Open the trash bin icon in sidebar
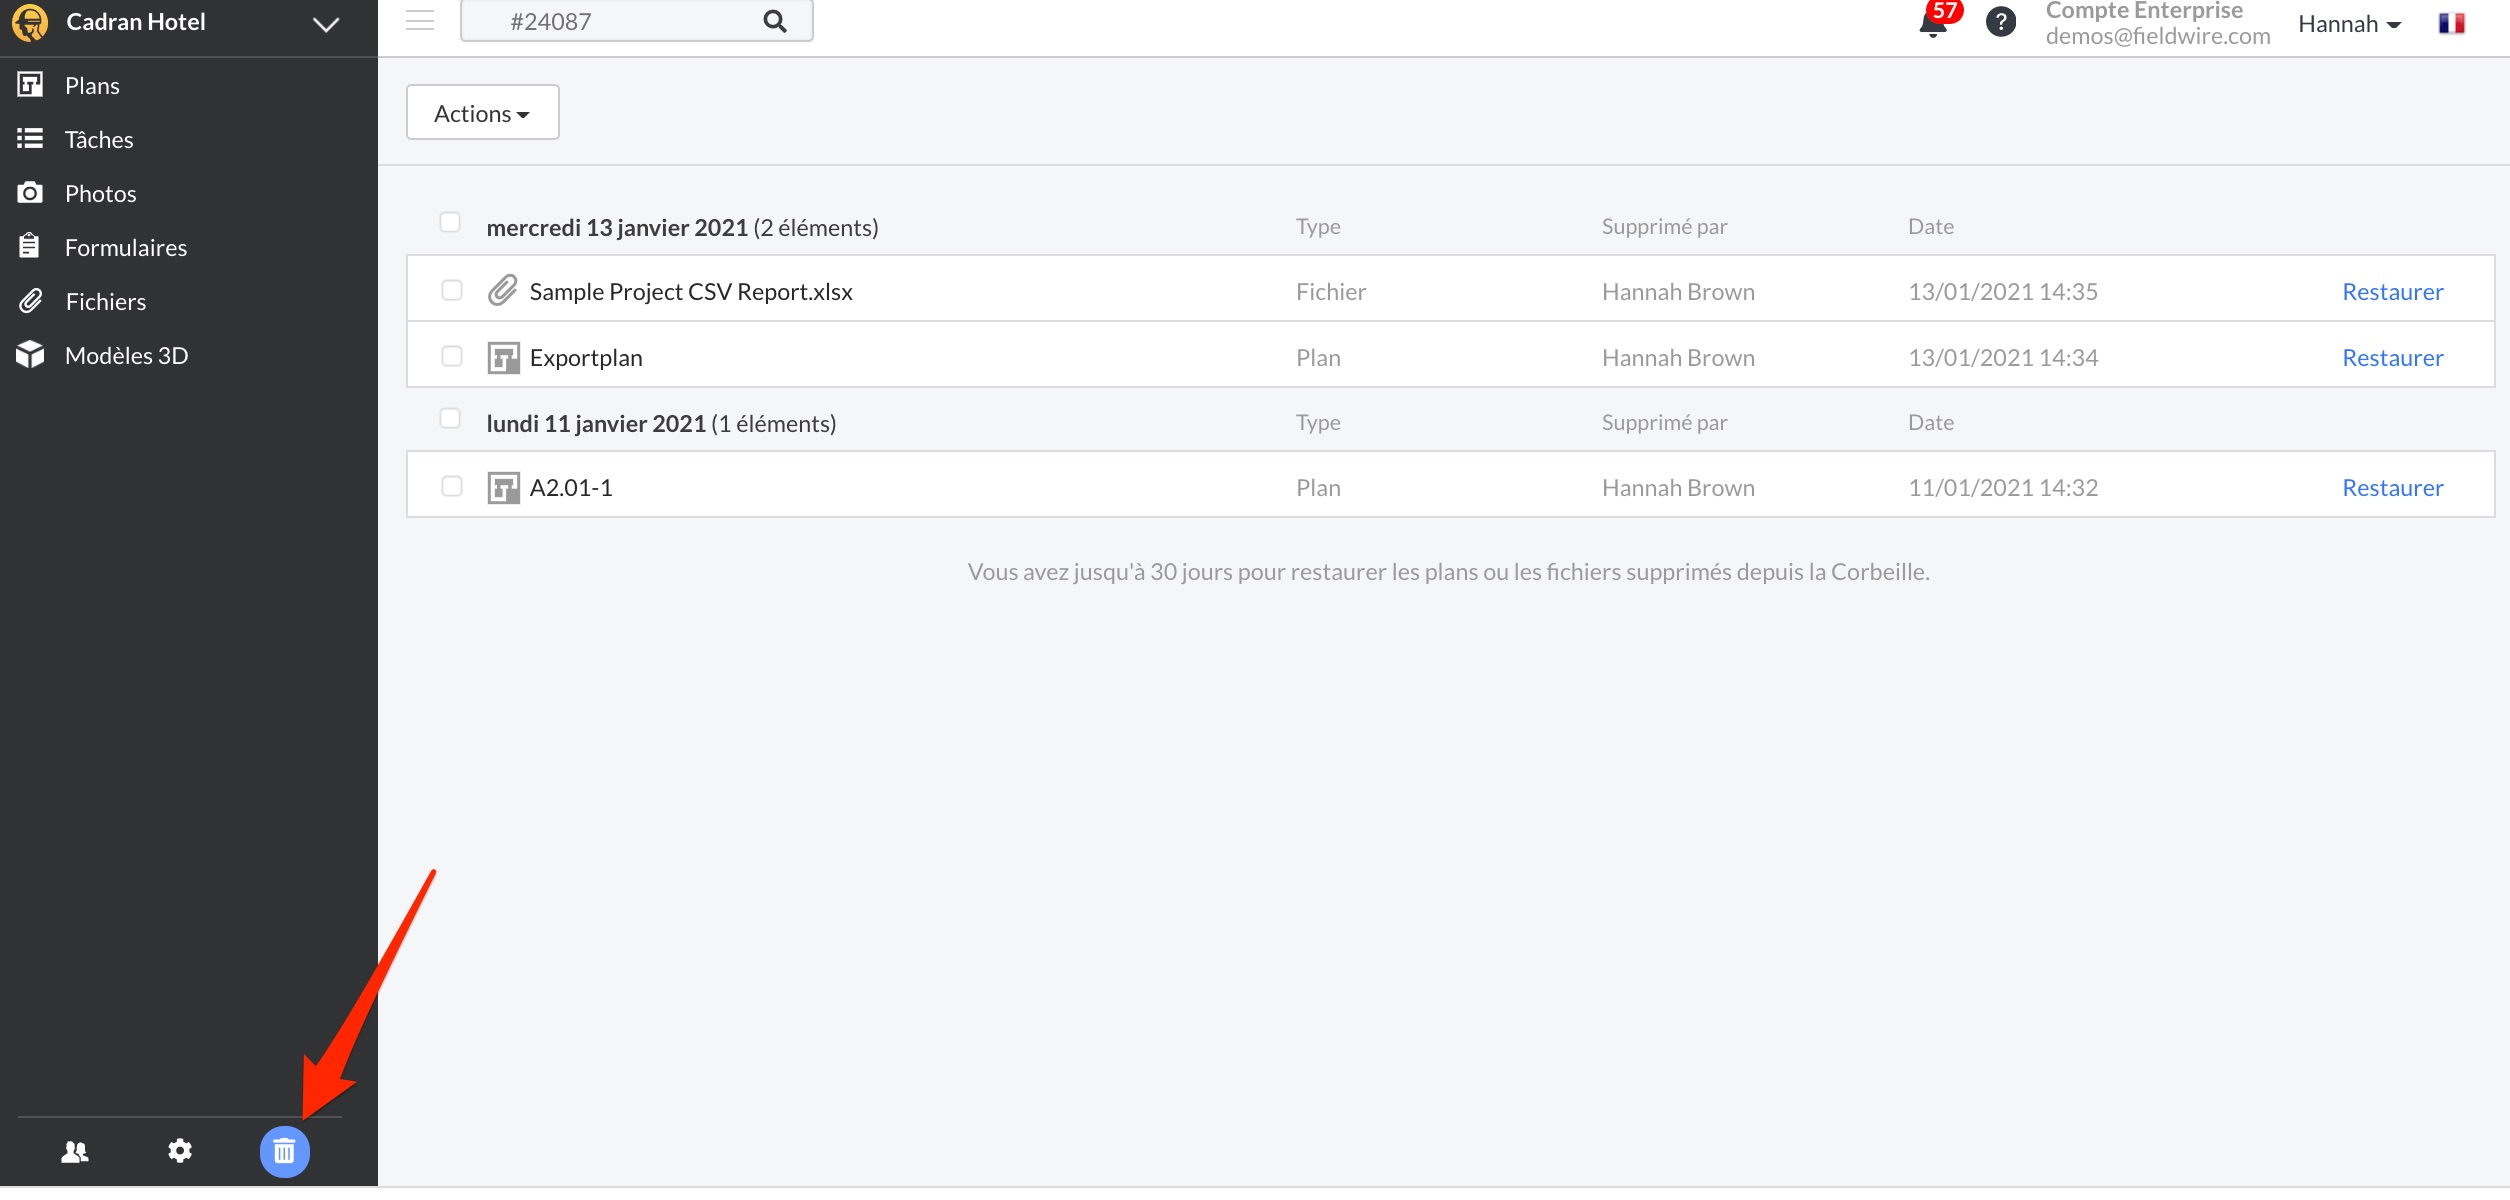2510x1200 pixels. [x=285, y=1151]
